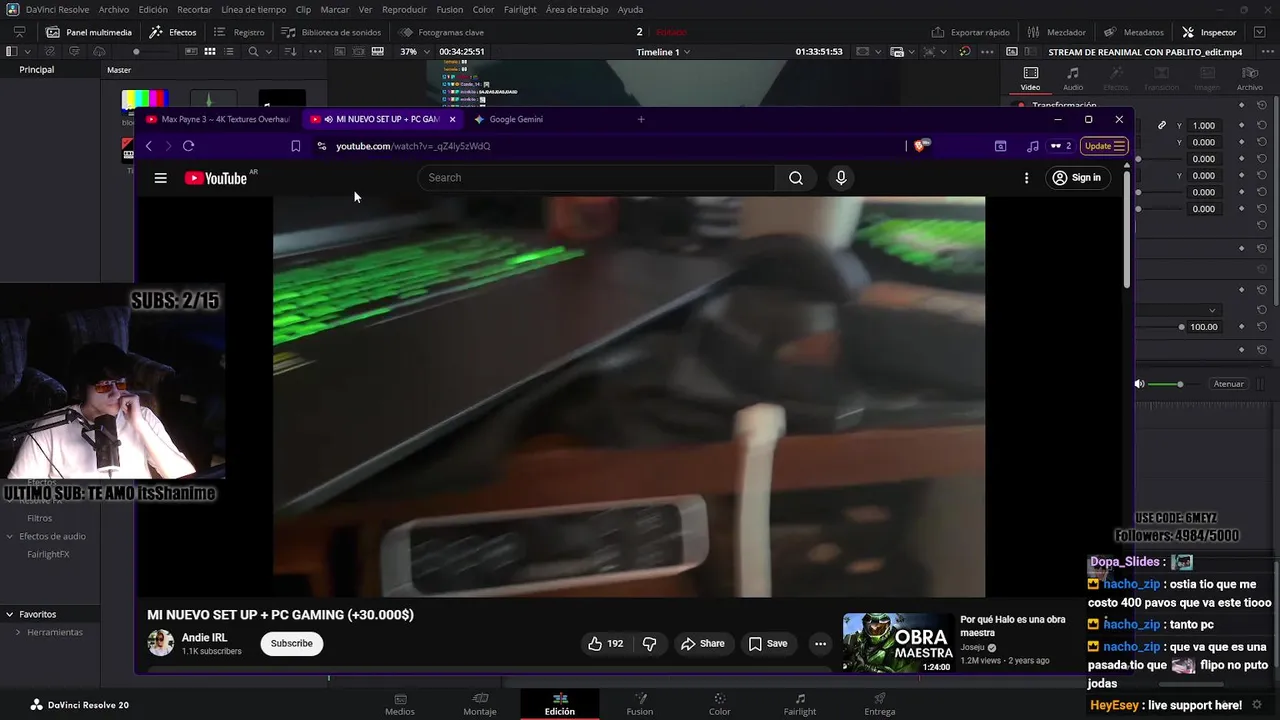Select the Video tab in the Inspector

click(x=1030, y=78)
